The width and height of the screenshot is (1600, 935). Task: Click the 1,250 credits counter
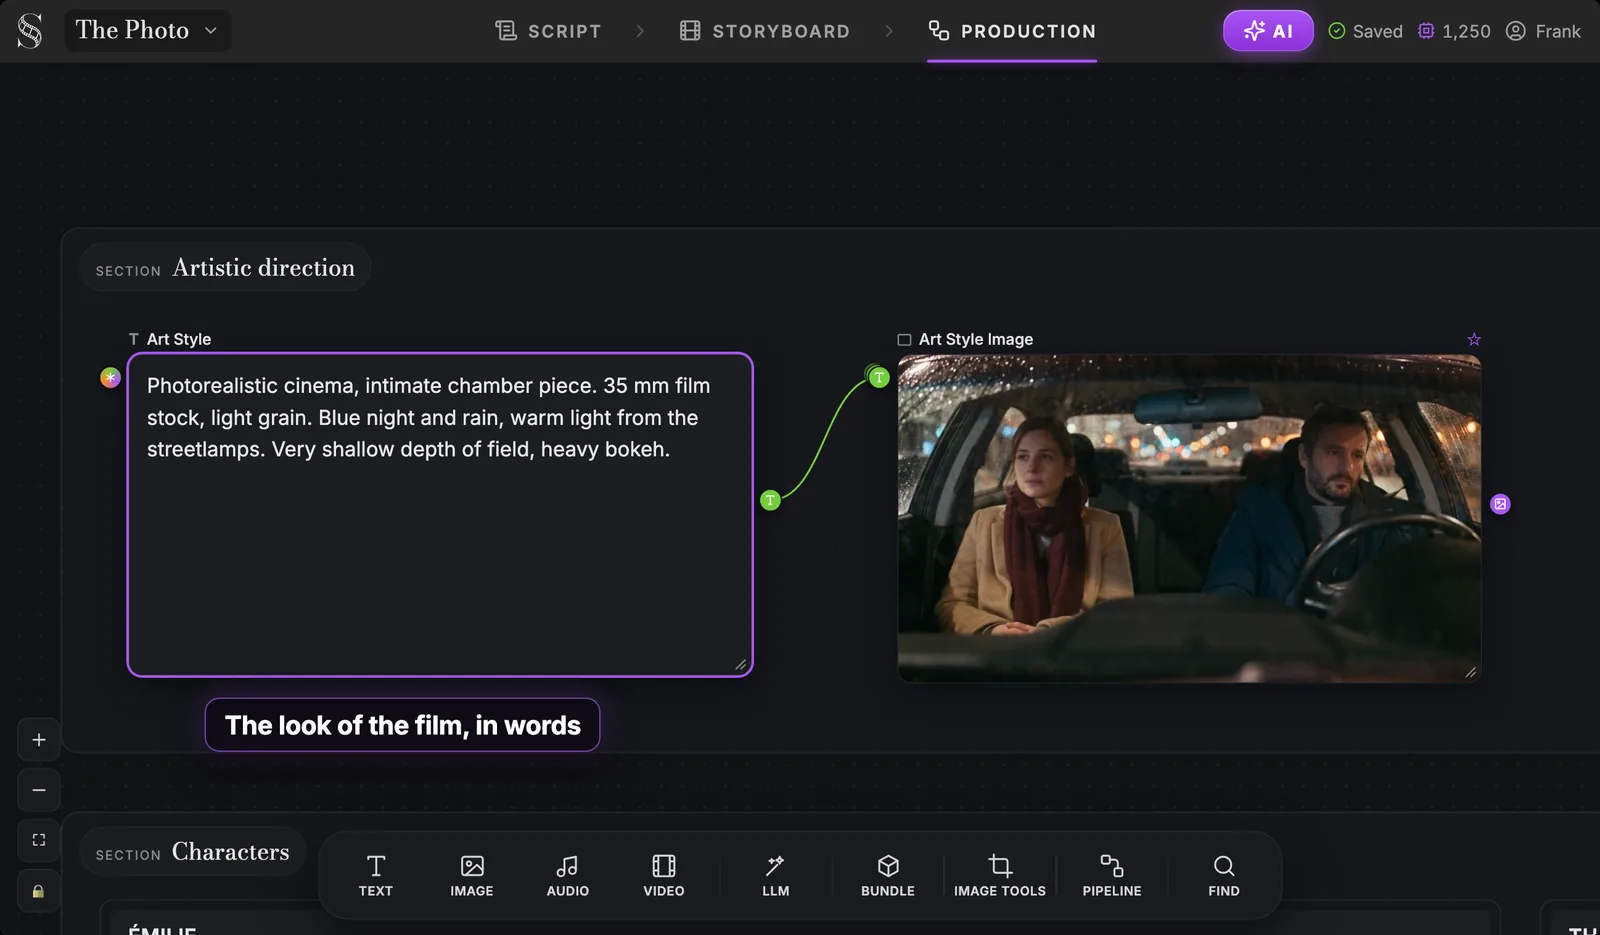(x=1454, y=31)
